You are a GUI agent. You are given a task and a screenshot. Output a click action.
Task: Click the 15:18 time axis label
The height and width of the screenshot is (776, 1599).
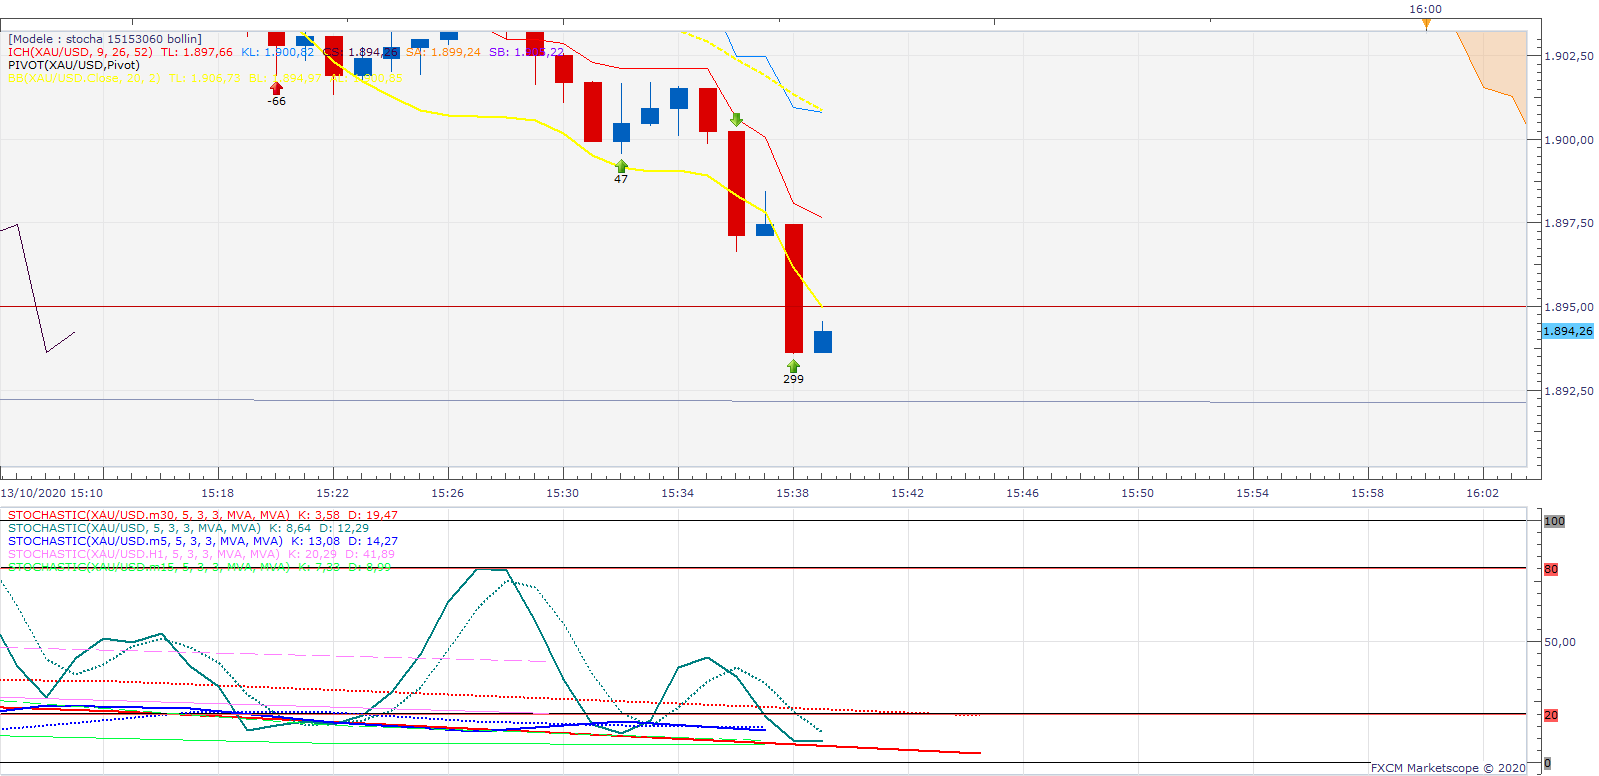(218, 493)
